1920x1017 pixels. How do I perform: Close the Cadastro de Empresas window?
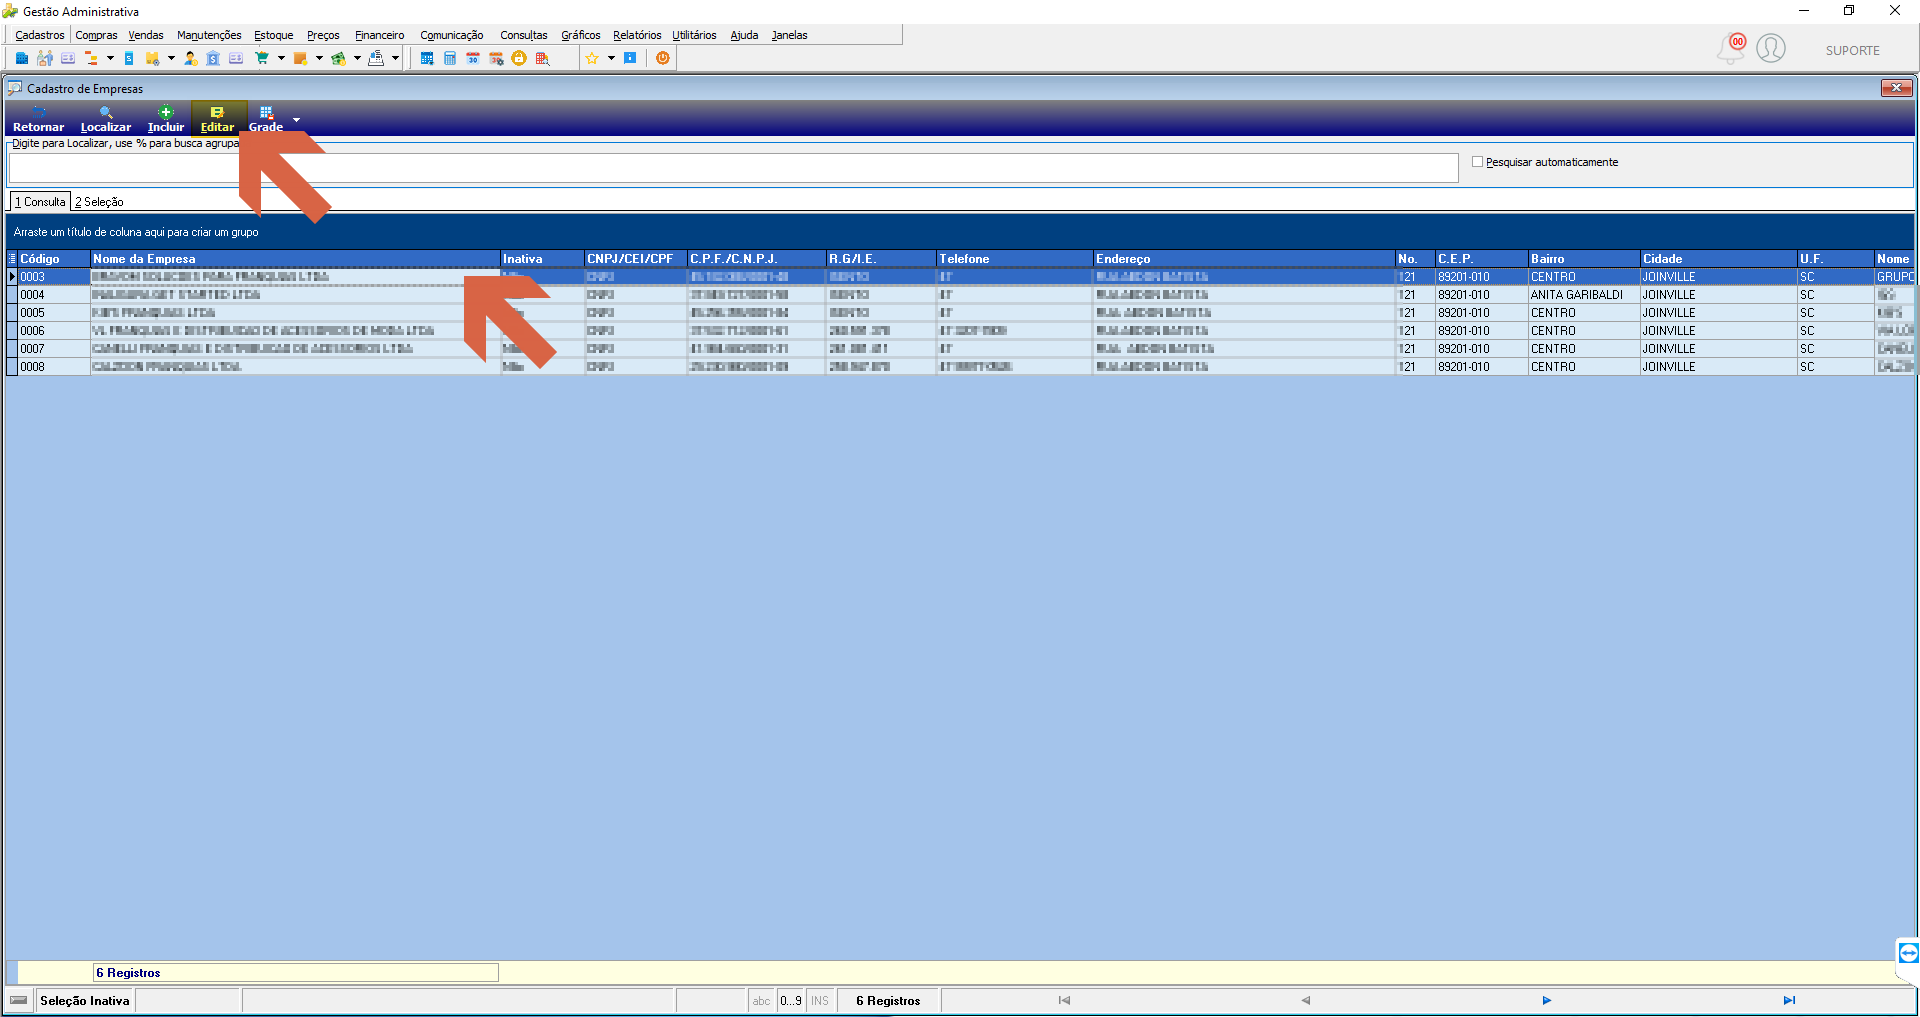(1896, 88)
